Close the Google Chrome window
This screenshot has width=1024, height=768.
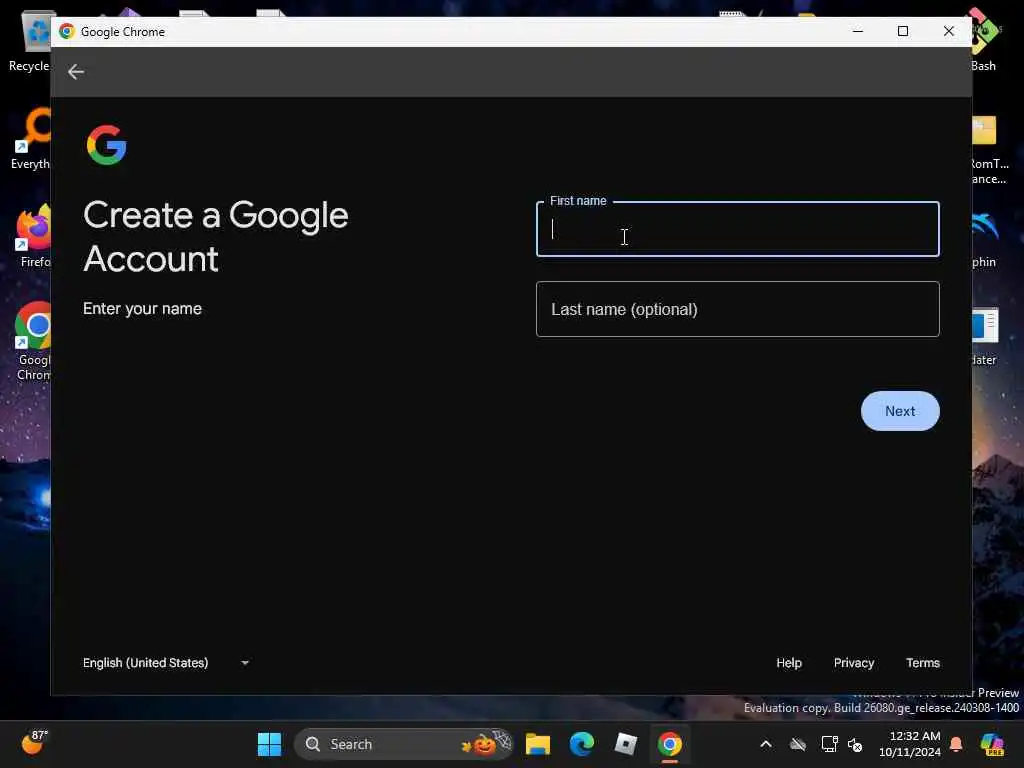pos(948,31)
